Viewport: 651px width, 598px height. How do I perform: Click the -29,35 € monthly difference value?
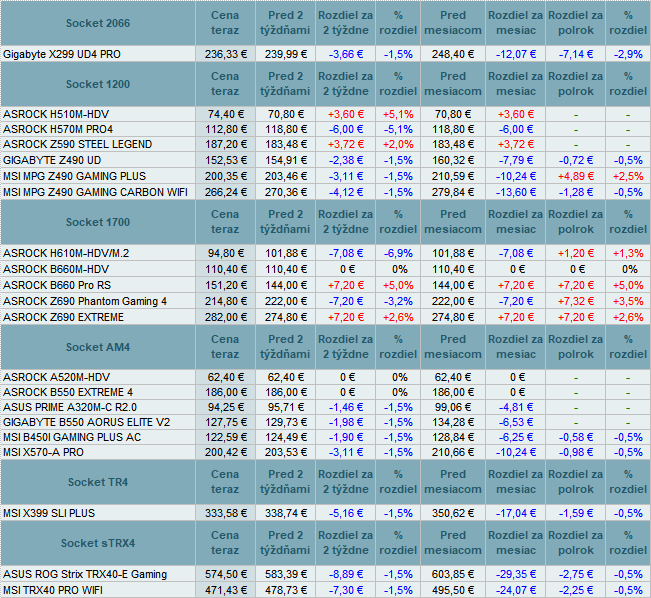pos(516,574)
